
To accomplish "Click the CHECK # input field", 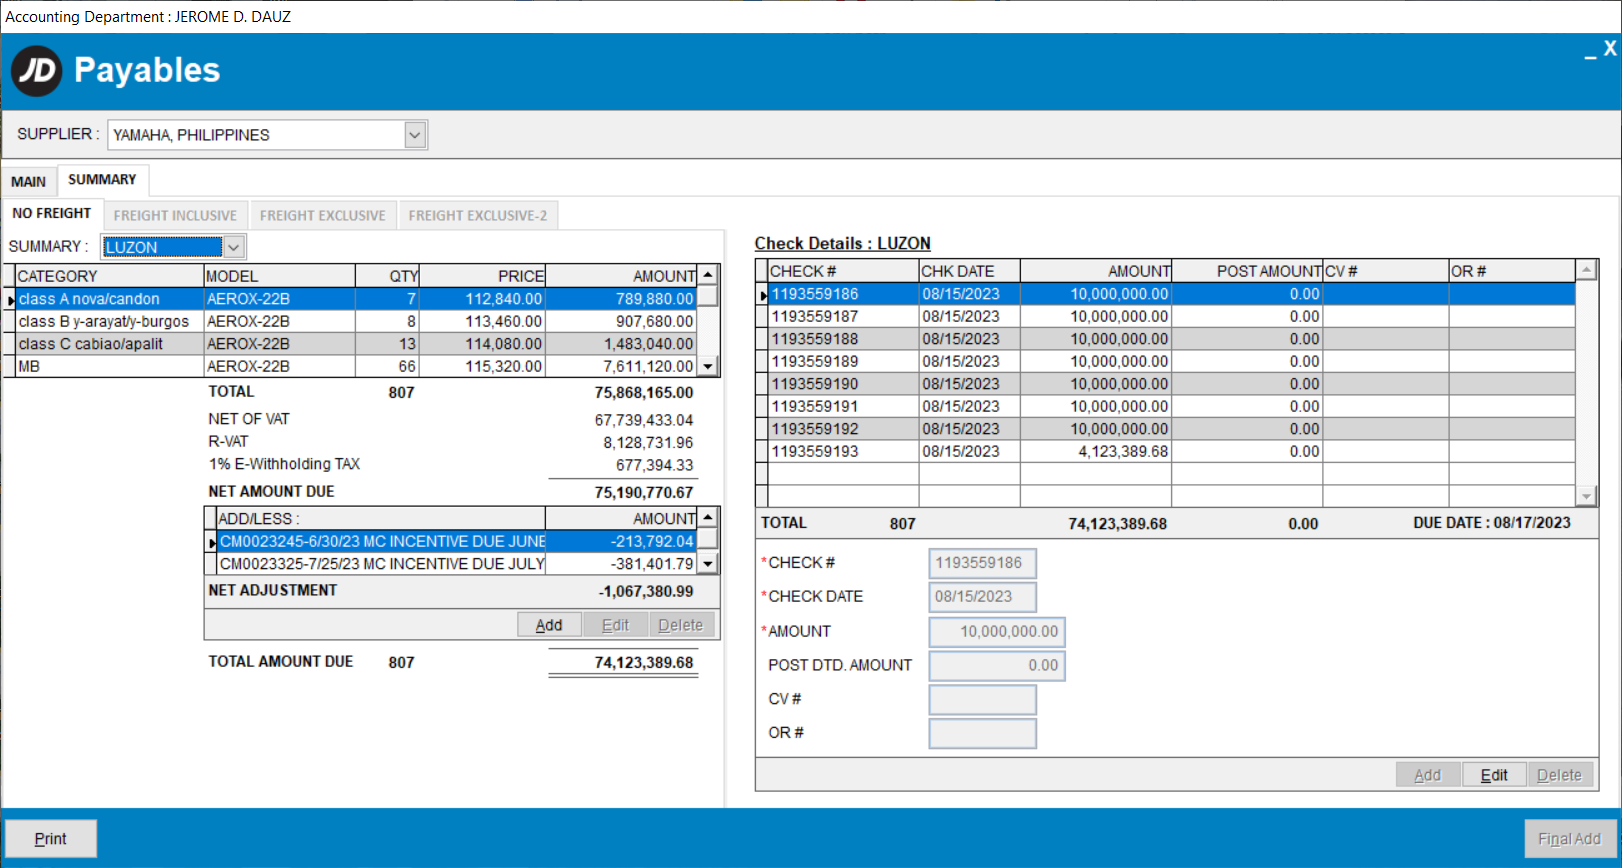I will (x=982, y=563).
